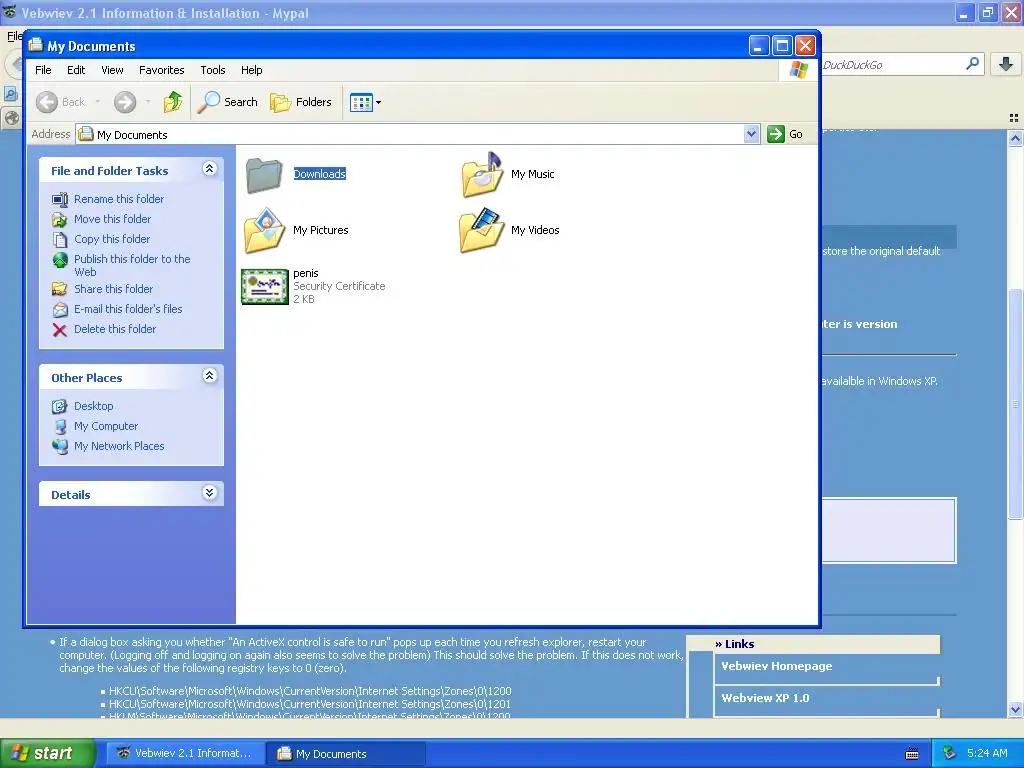This screenshot has height=768, width=1024.
Task: Go to Desktop in Other Places
Action: 93,406
